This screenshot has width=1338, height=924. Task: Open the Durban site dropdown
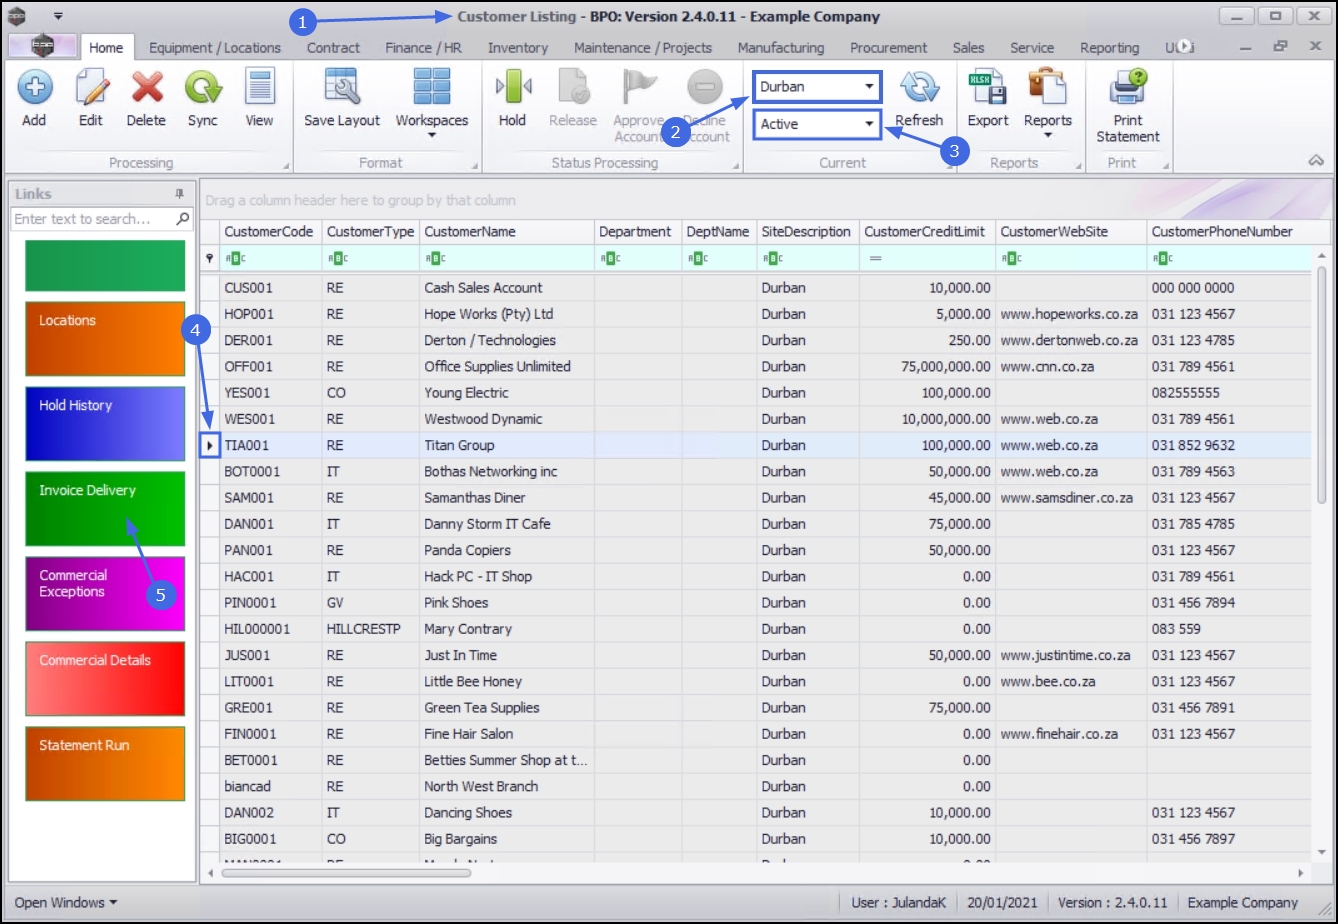pyautogui.click(x=869, y=87)
